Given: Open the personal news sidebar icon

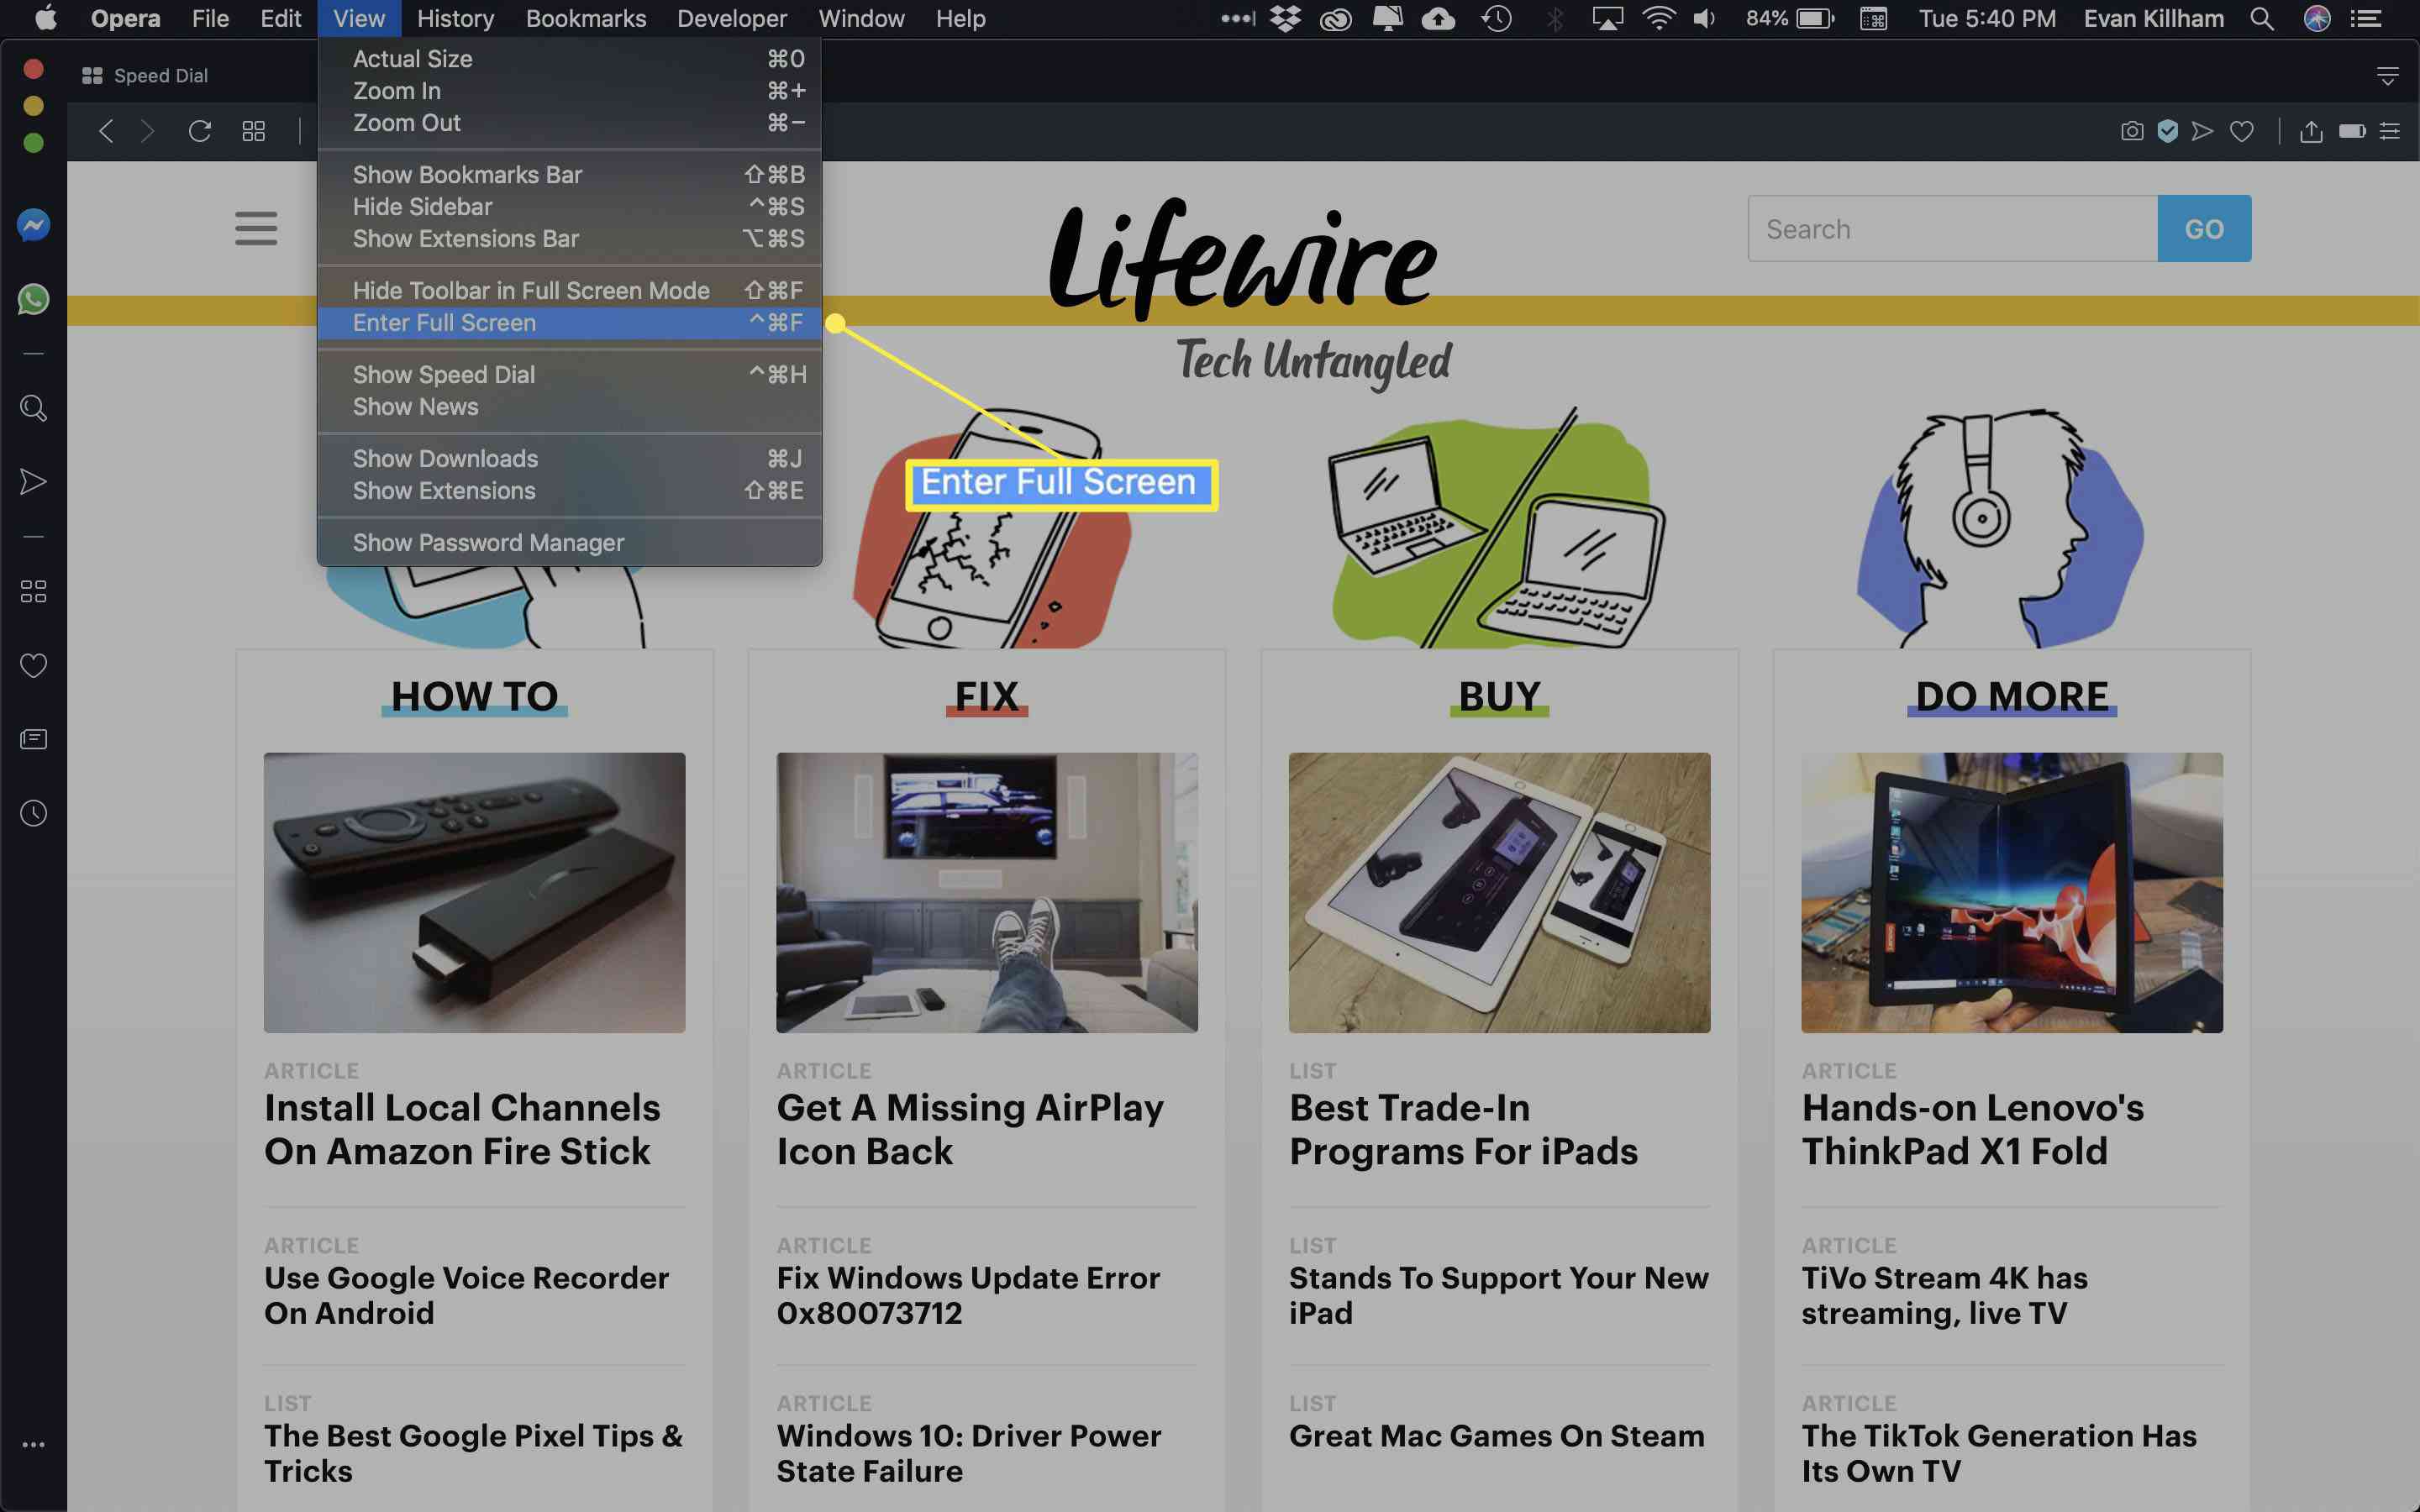Looking at the screenshot, I should 33,739.
